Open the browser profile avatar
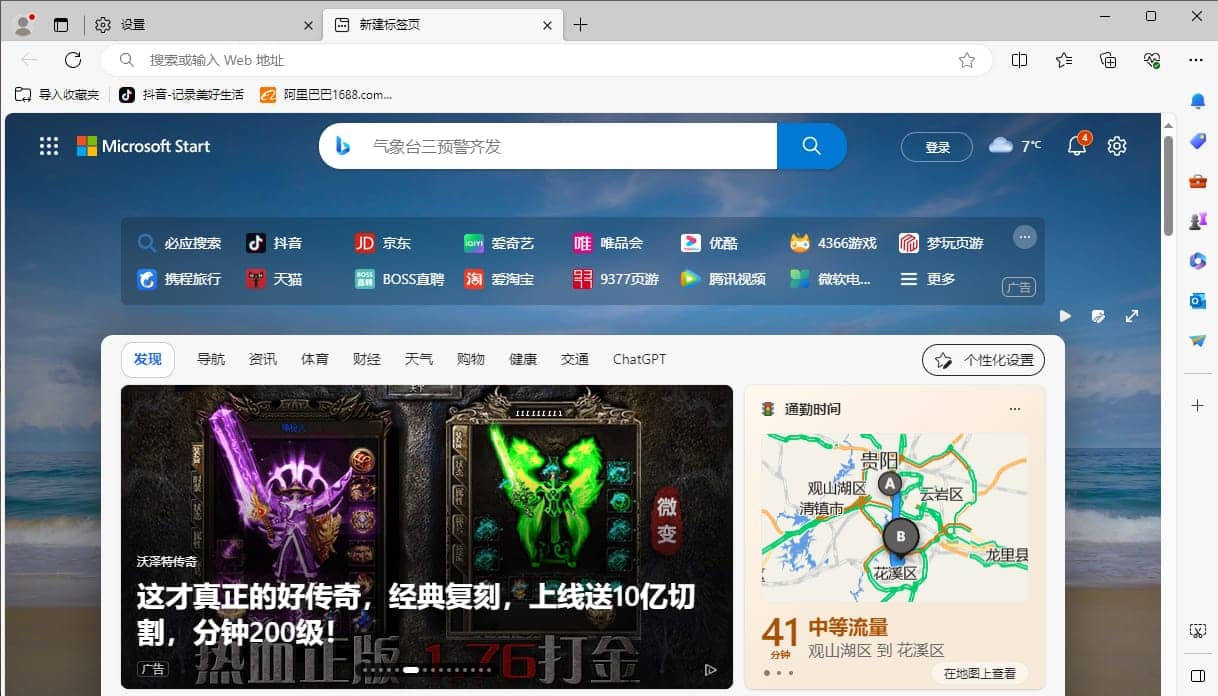Viewport: 1218px width, 696px height. coord(23,24)
